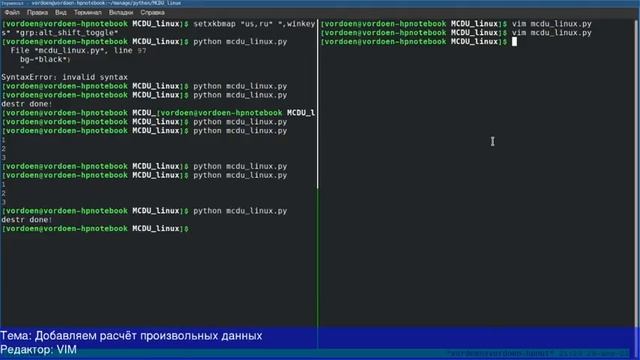Click the SyntaxError: invalid syntax message
Image resolution: width=640 pixels, height=360 pixels.
pyautogui.click(x=64, y=77)
